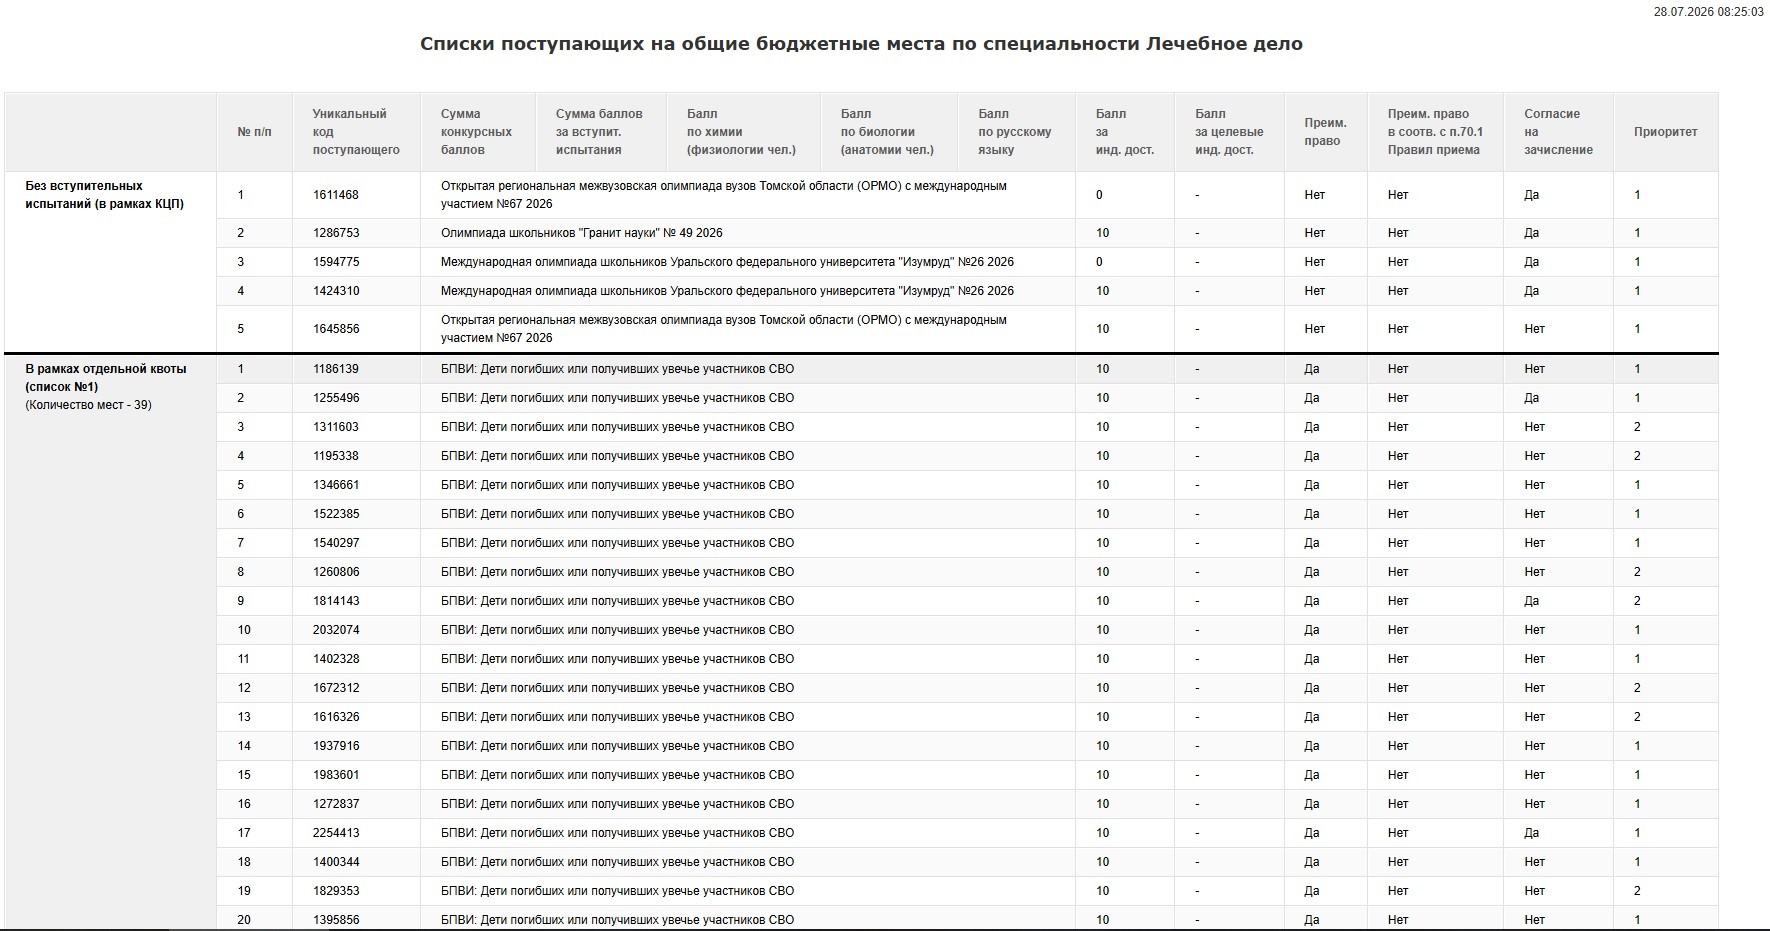Select applicant code 1400344
This screenshot has width=1770, height=931.
[x=336, y=862]
